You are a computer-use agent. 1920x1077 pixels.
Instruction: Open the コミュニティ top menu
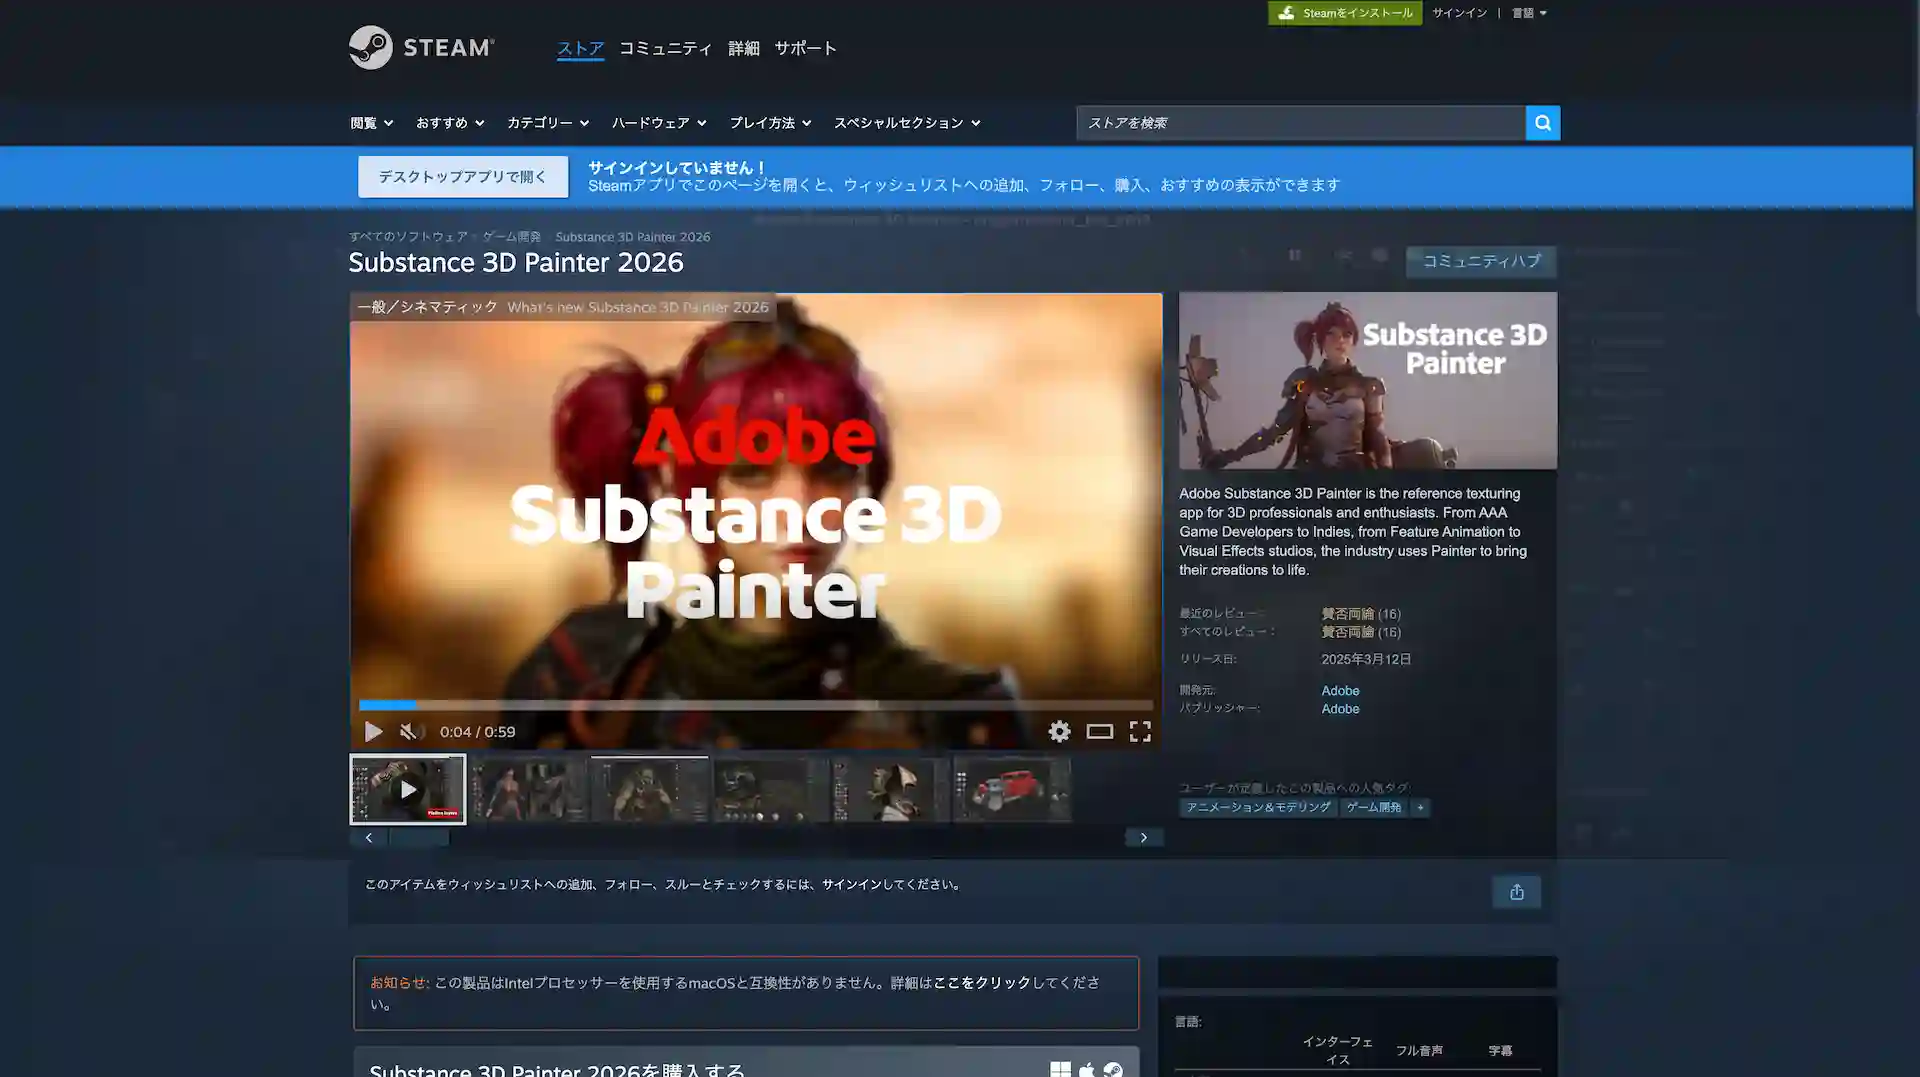click(x=665, y=48)
